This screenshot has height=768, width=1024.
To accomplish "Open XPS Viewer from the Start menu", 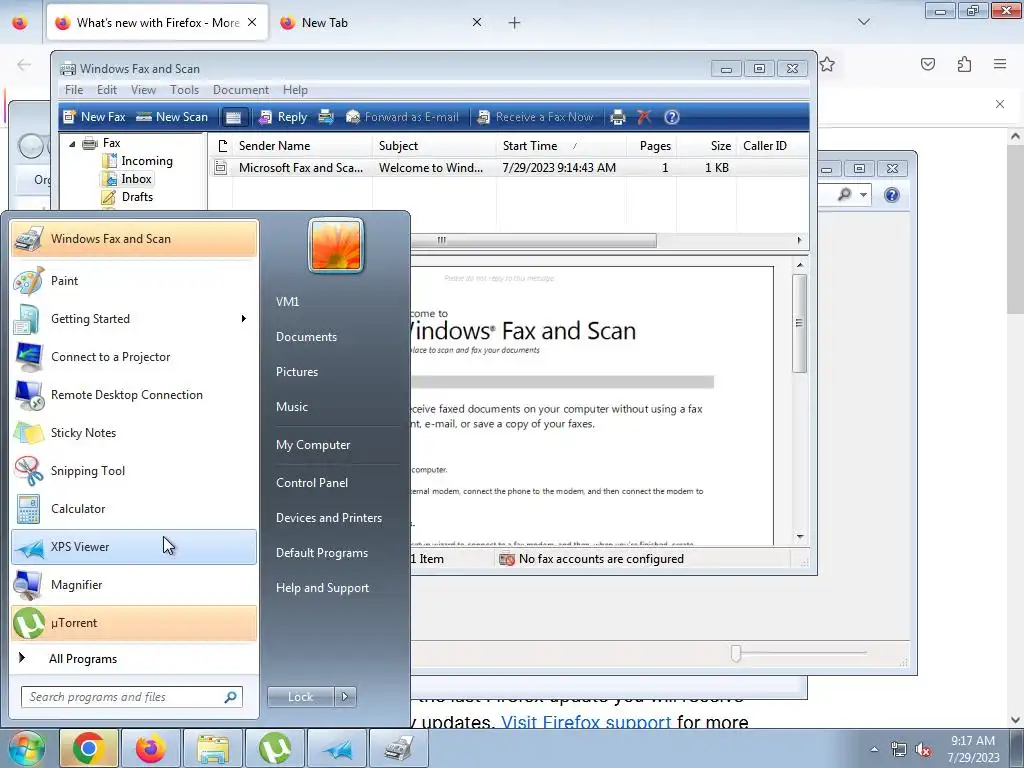I will tap(134, 547).
